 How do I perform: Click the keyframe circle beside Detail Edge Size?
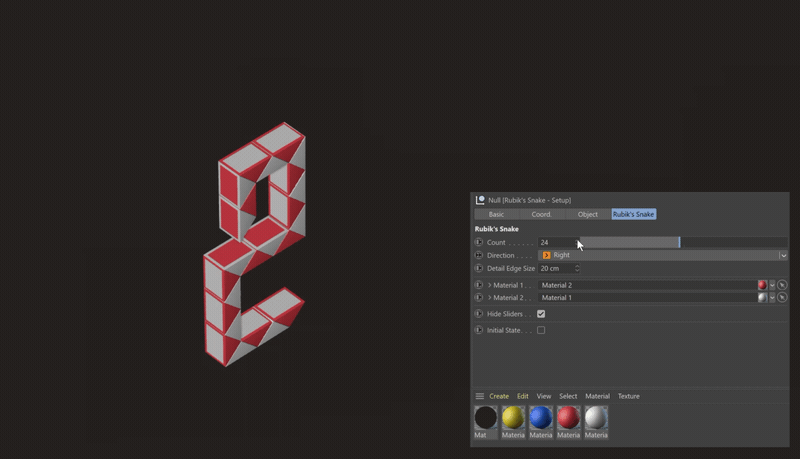[479, 268]
